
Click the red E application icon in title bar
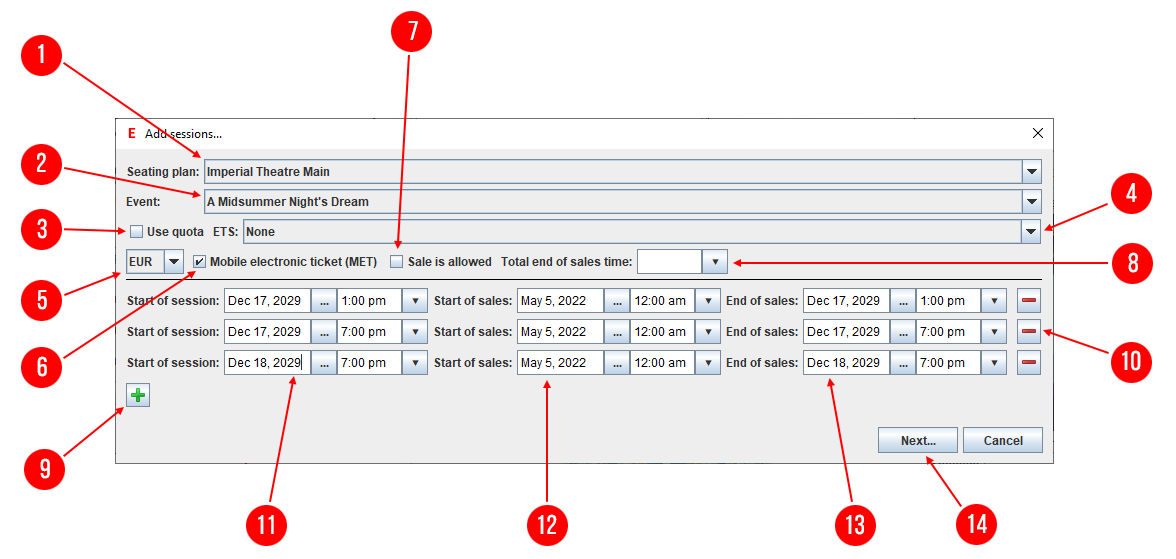132,134
